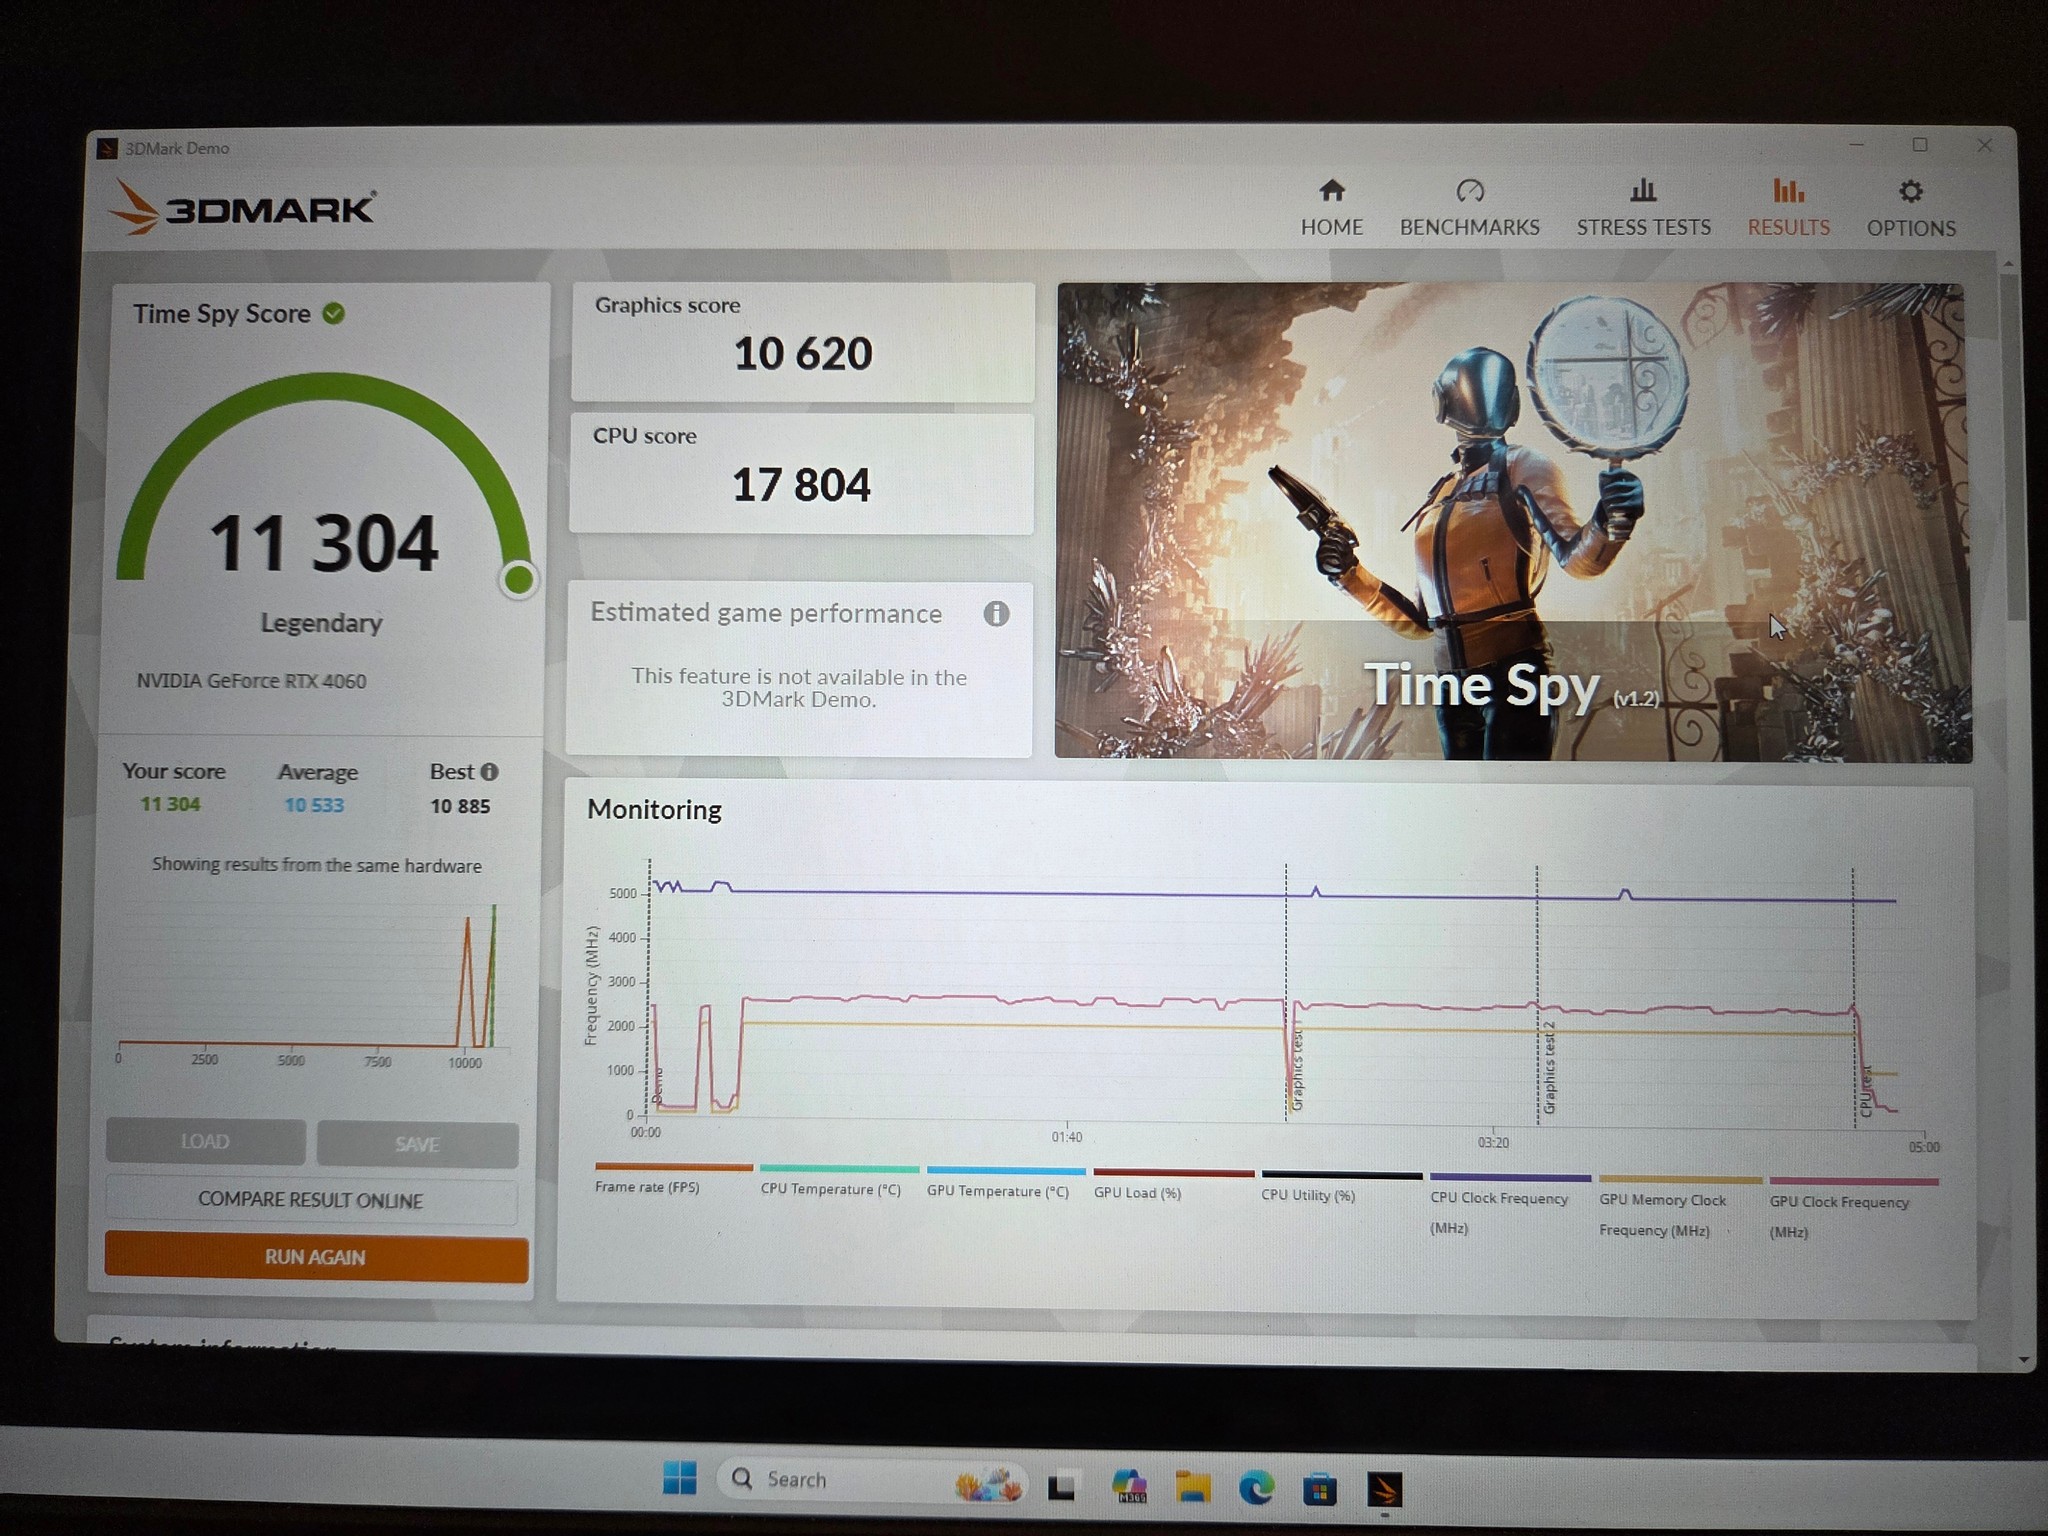
Task: Open the HOME tab
Action: pyautogui.click(x=1331, y=208)
